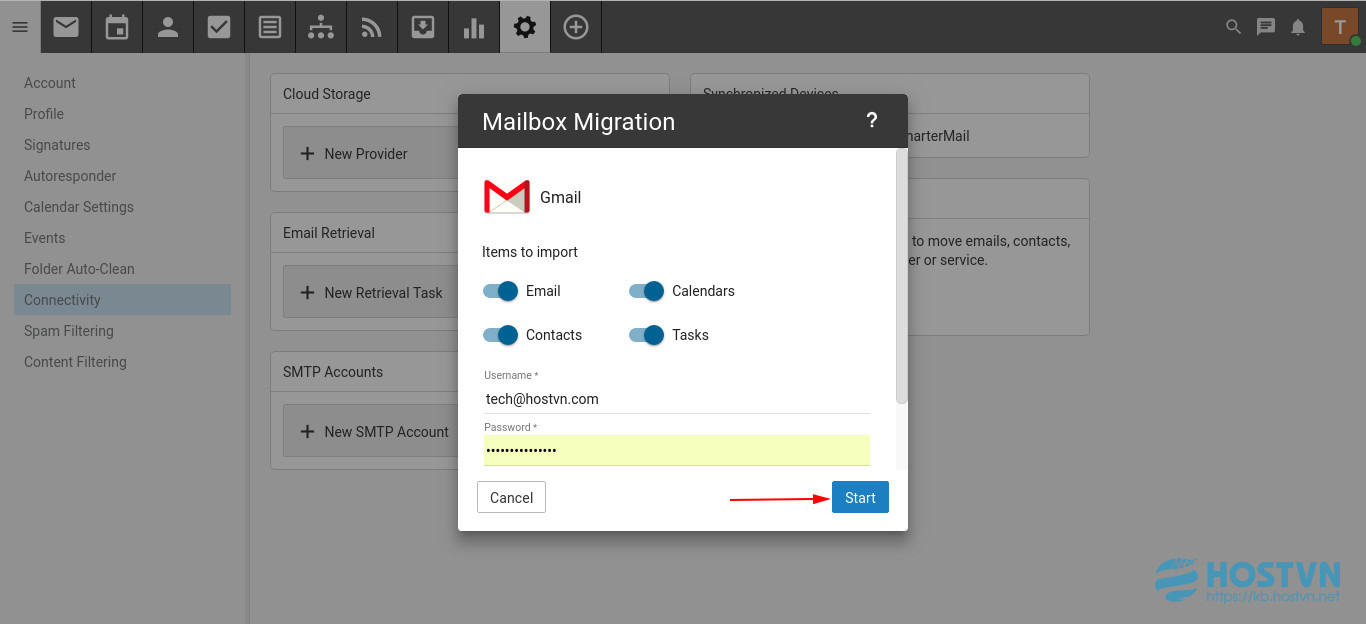Select Folder Auto-Clean in sidebar
1366x624 pixels.
79,269
